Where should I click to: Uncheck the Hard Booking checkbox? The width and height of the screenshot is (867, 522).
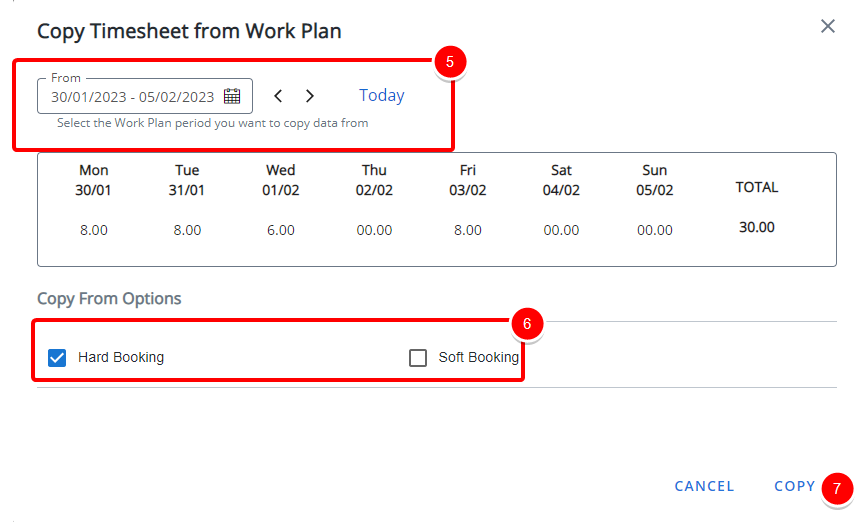point(57,358)
